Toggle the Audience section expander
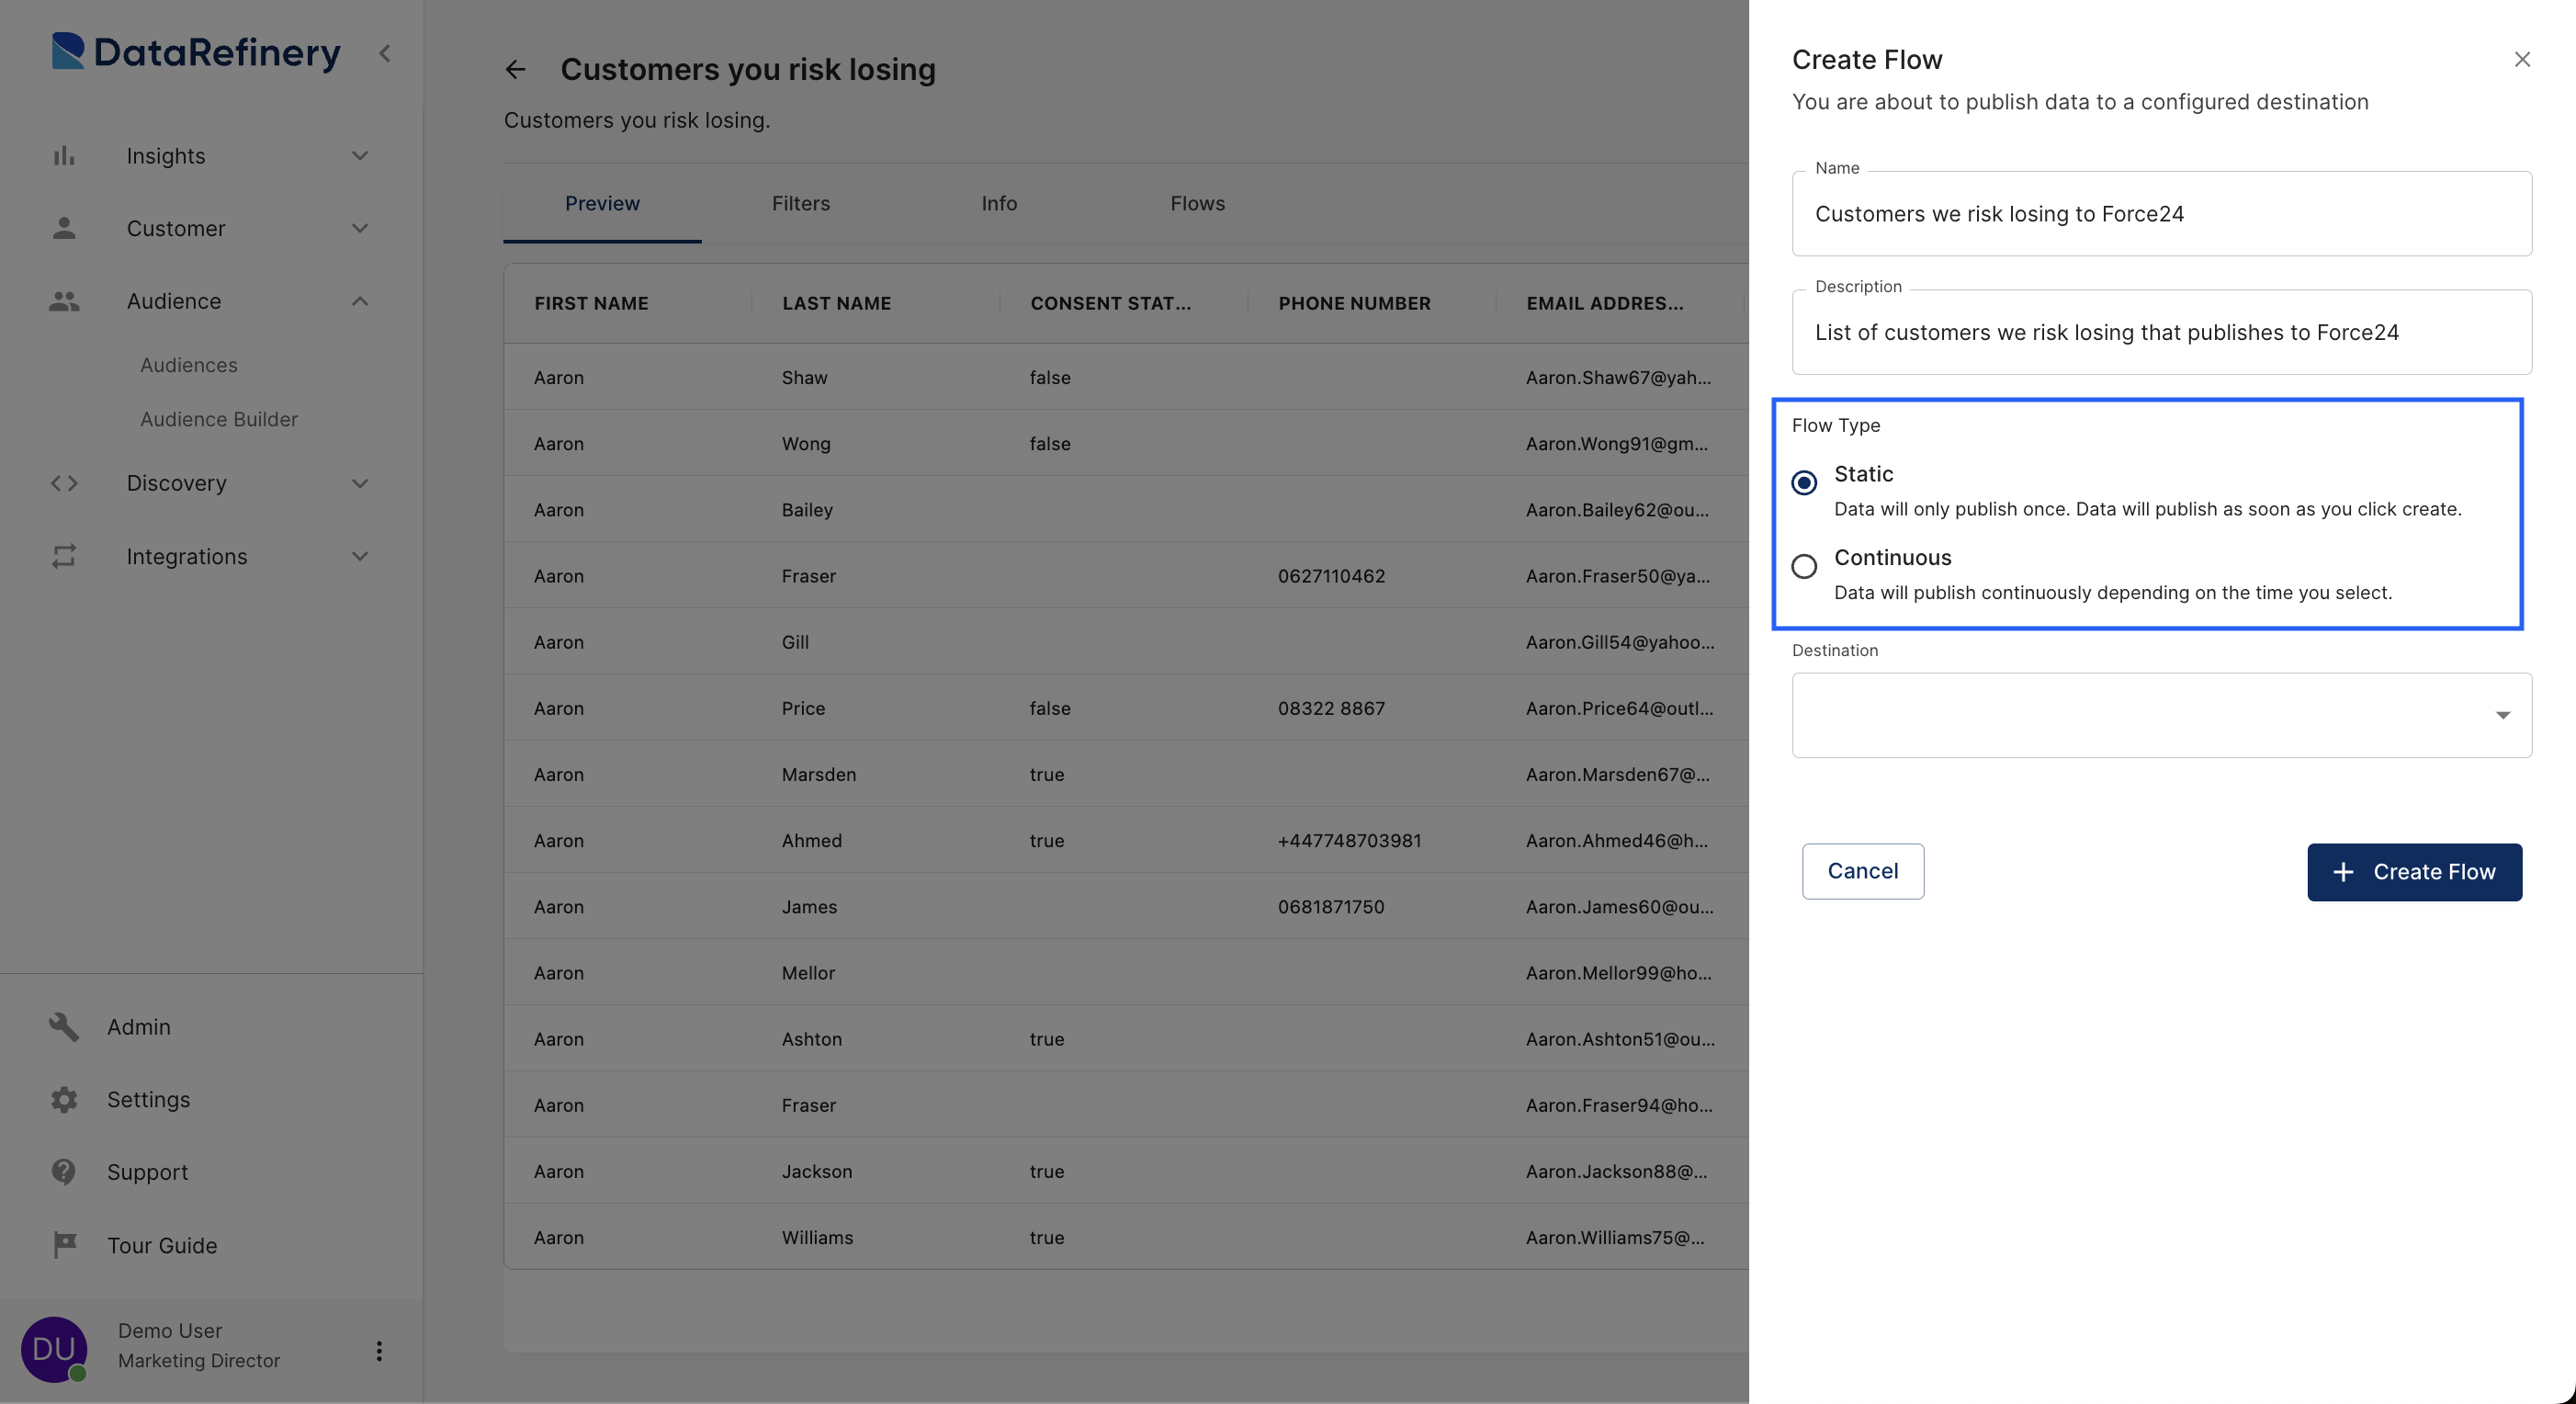The height and width of the screenshot is (1404, 2576). (357, 300)
